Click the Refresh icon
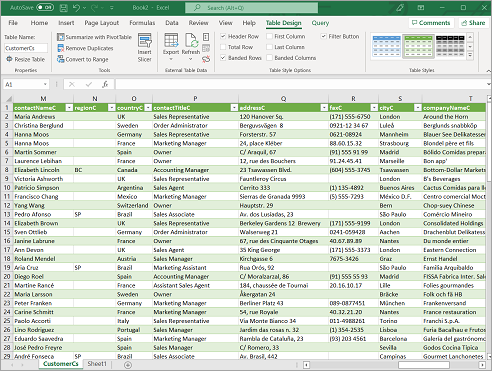The image size is (492, 371). point(191,40)
